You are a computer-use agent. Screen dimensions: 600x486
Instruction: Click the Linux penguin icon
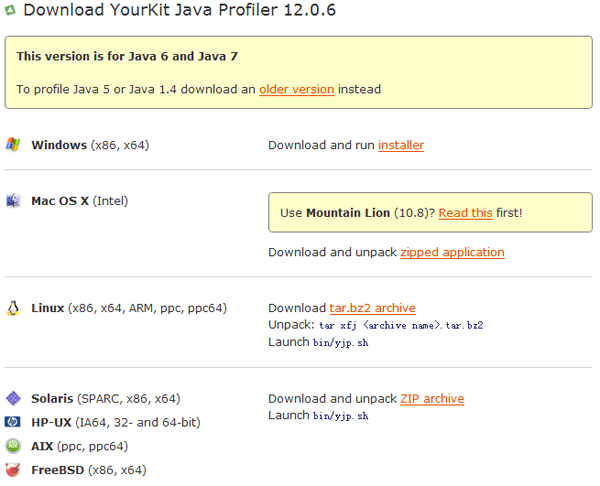pos(13,308)
